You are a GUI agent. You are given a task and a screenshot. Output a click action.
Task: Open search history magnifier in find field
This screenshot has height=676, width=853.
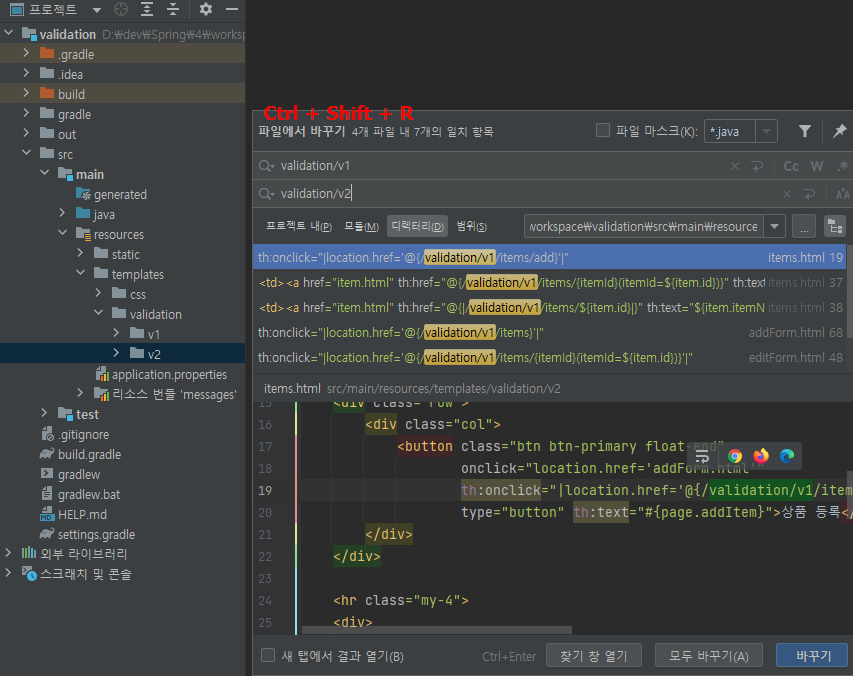coord(267,166)
